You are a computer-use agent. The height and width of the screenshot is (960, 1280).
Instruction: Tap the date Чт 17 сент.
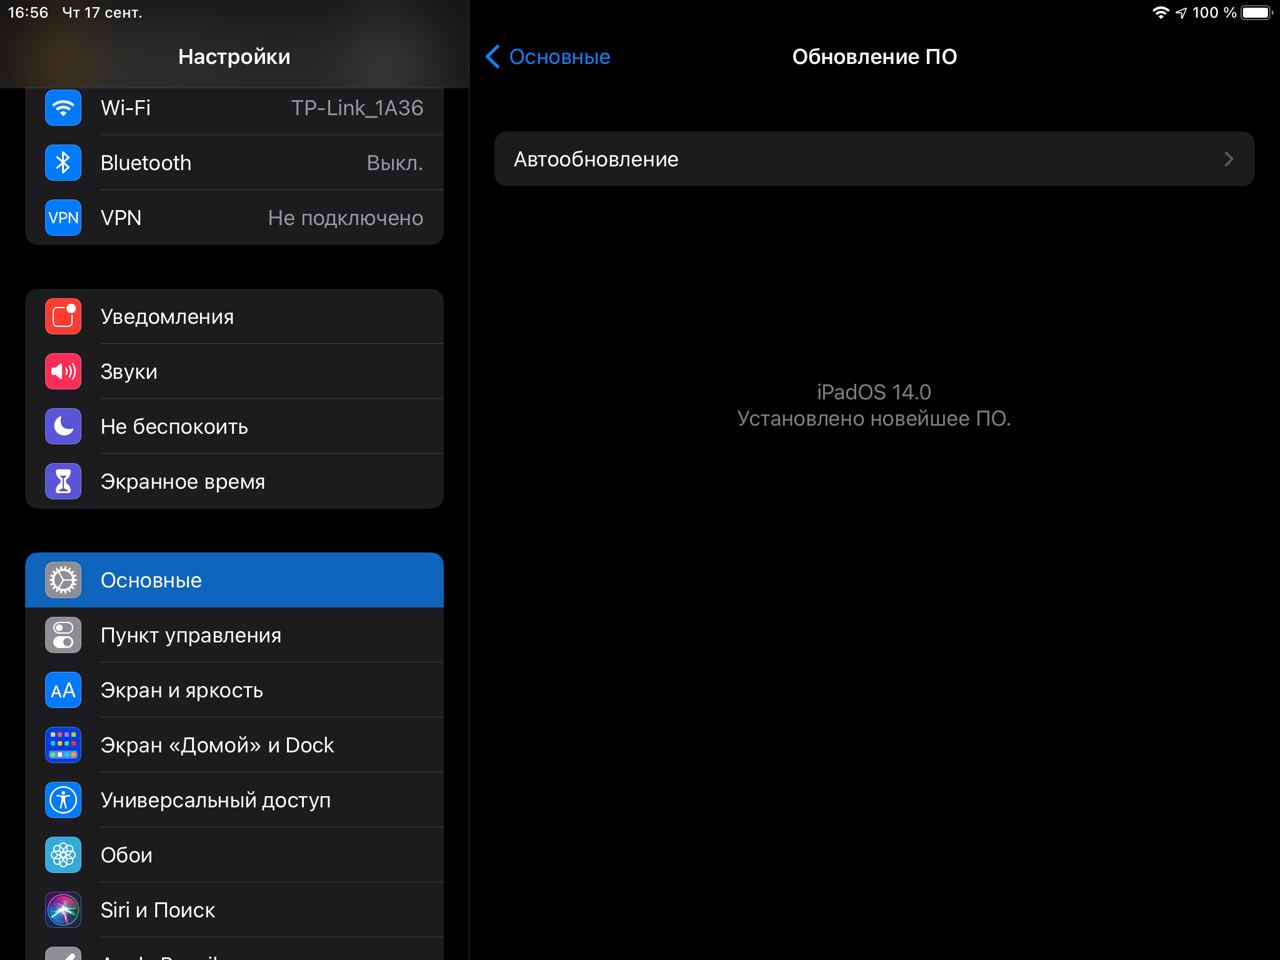click(x=102, y=13)
